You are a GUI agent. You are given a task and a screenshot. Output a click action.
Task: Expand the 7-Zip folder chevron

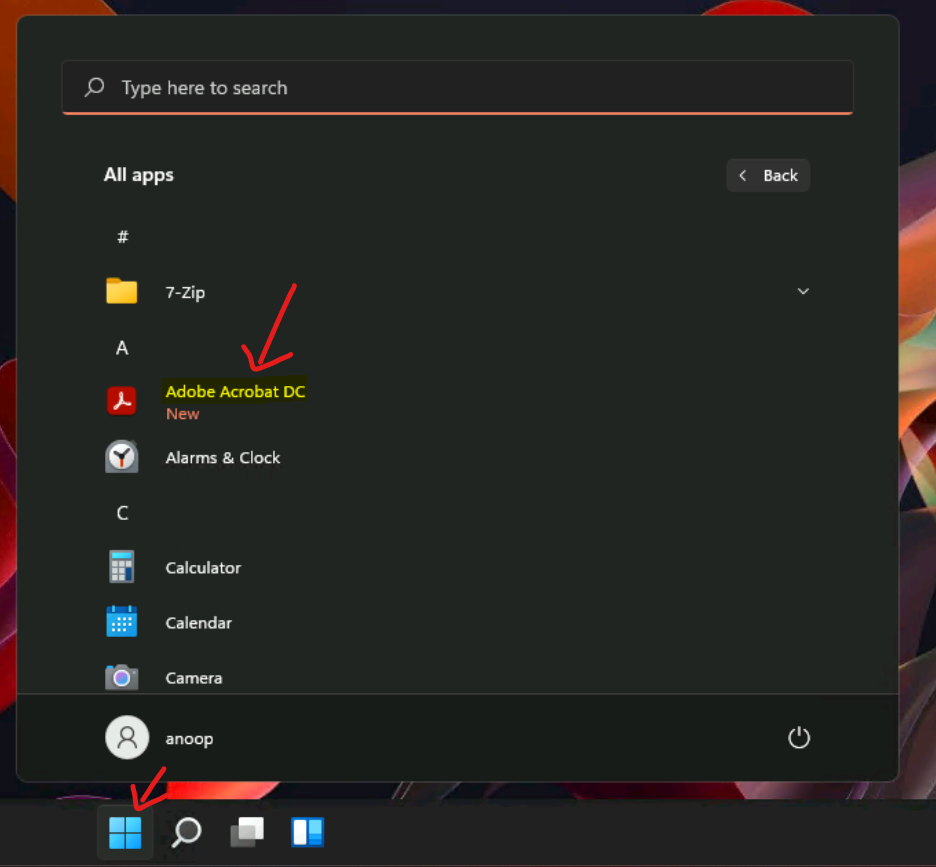click(x=803, y=291)
